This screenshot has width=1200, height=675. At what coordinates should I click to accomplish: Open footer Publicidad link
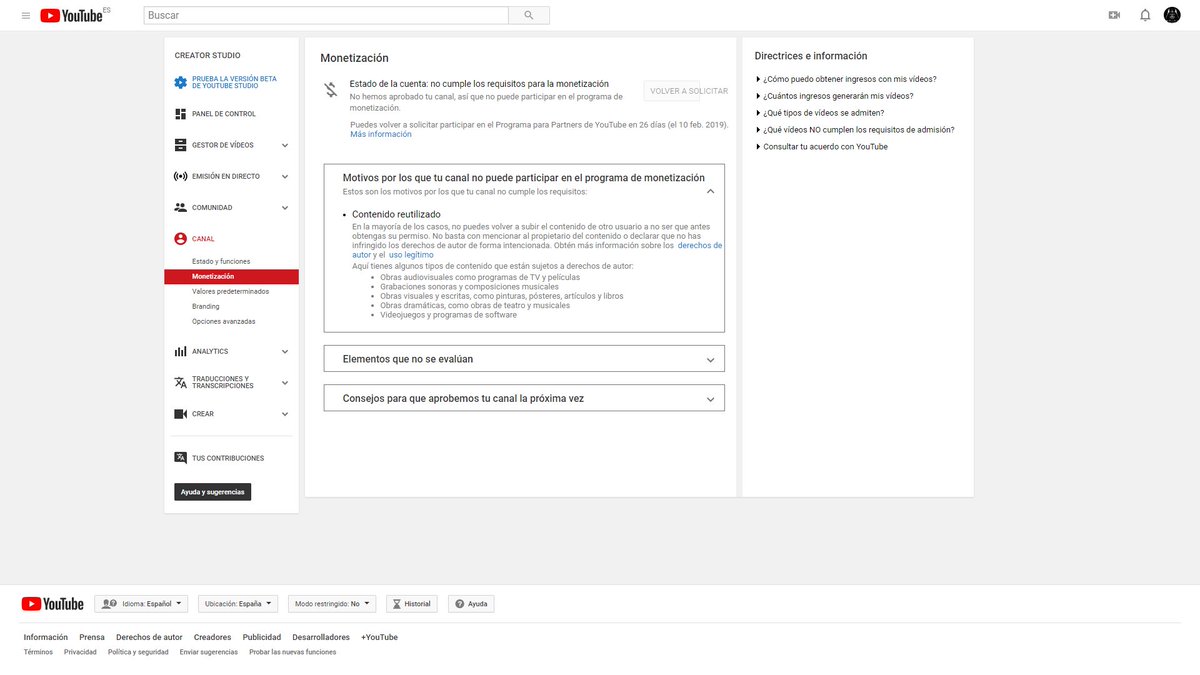pyautogui.click(x=262, y=637)
